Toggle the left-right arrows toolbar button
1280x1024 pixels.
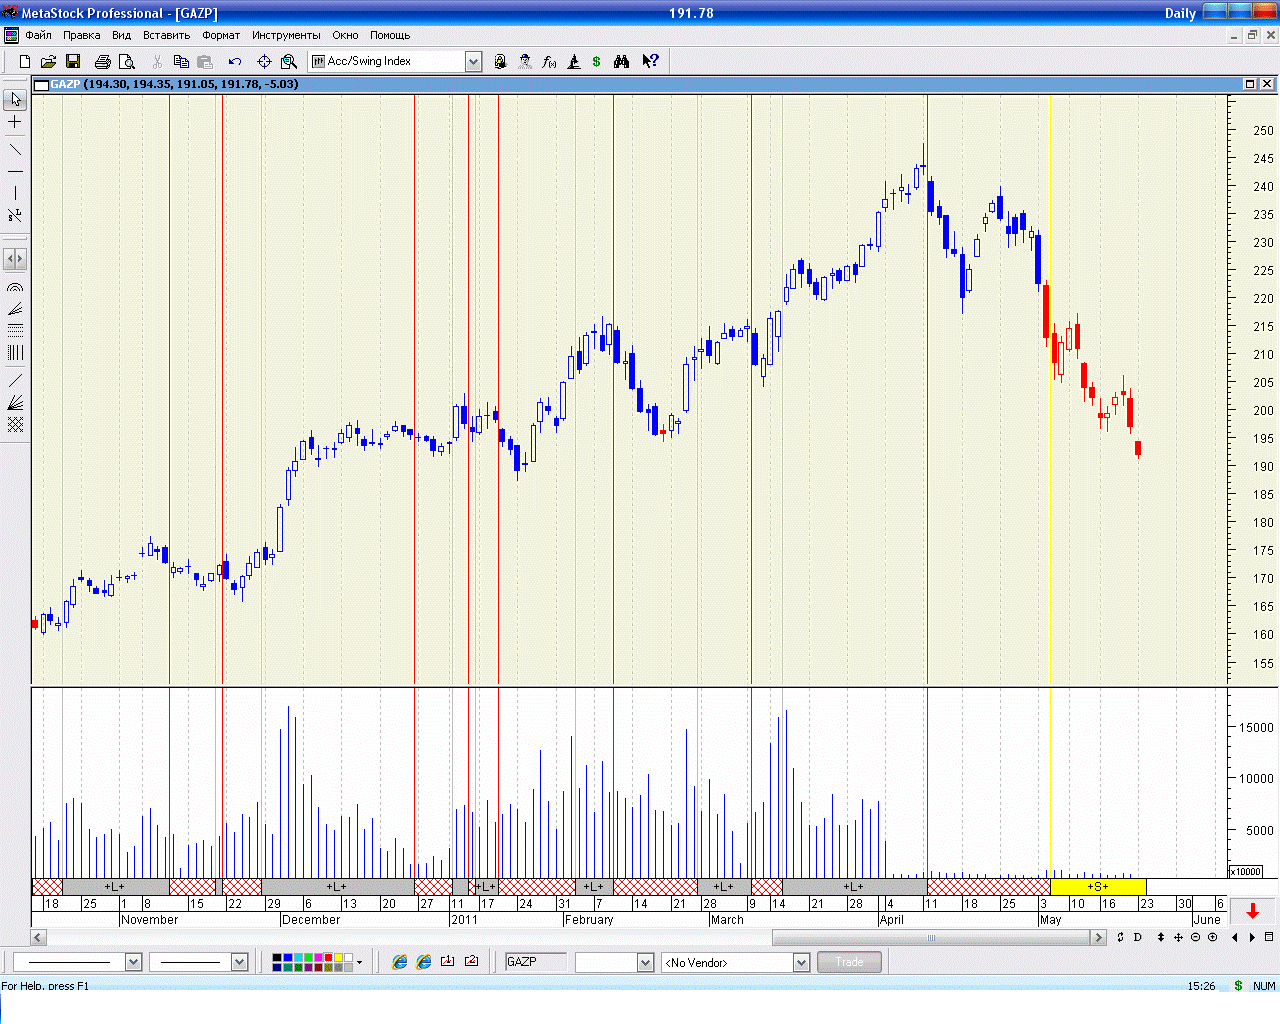pyautogui.click(x=15, y=259)
